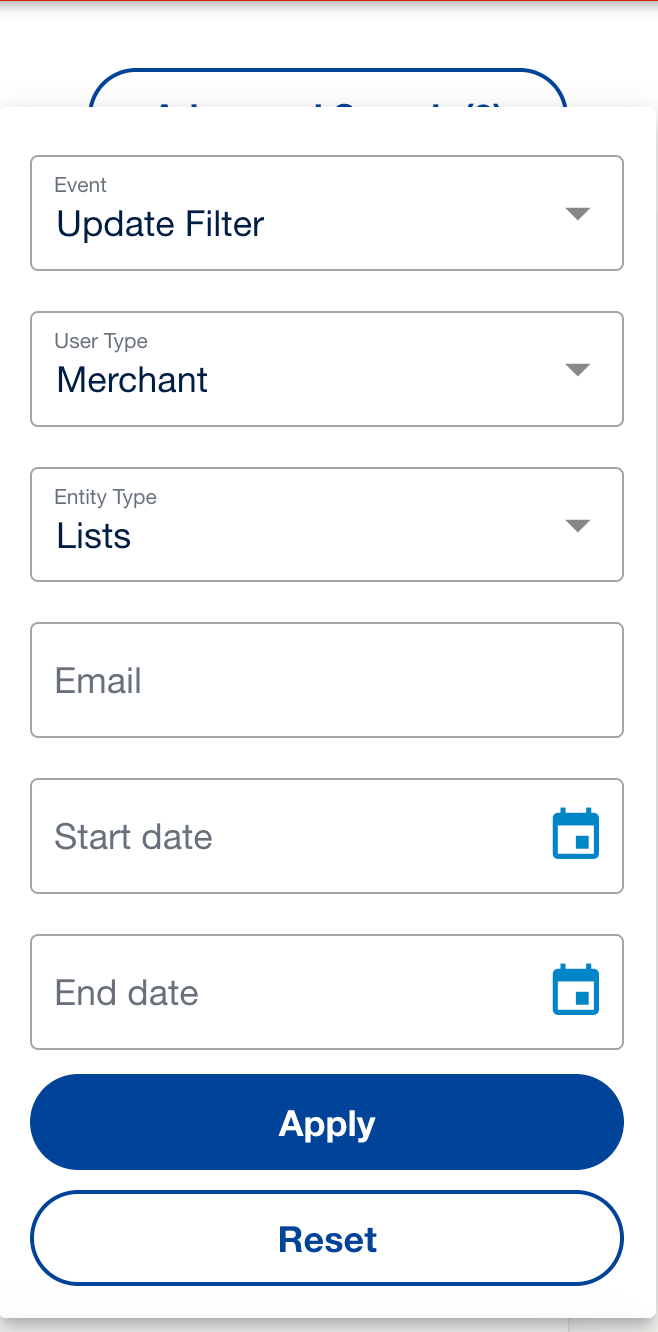Viewport: 658px width, 1332px height.
Task: Expand the User Type dropdown arrow
Action: (x=578, y=369)
